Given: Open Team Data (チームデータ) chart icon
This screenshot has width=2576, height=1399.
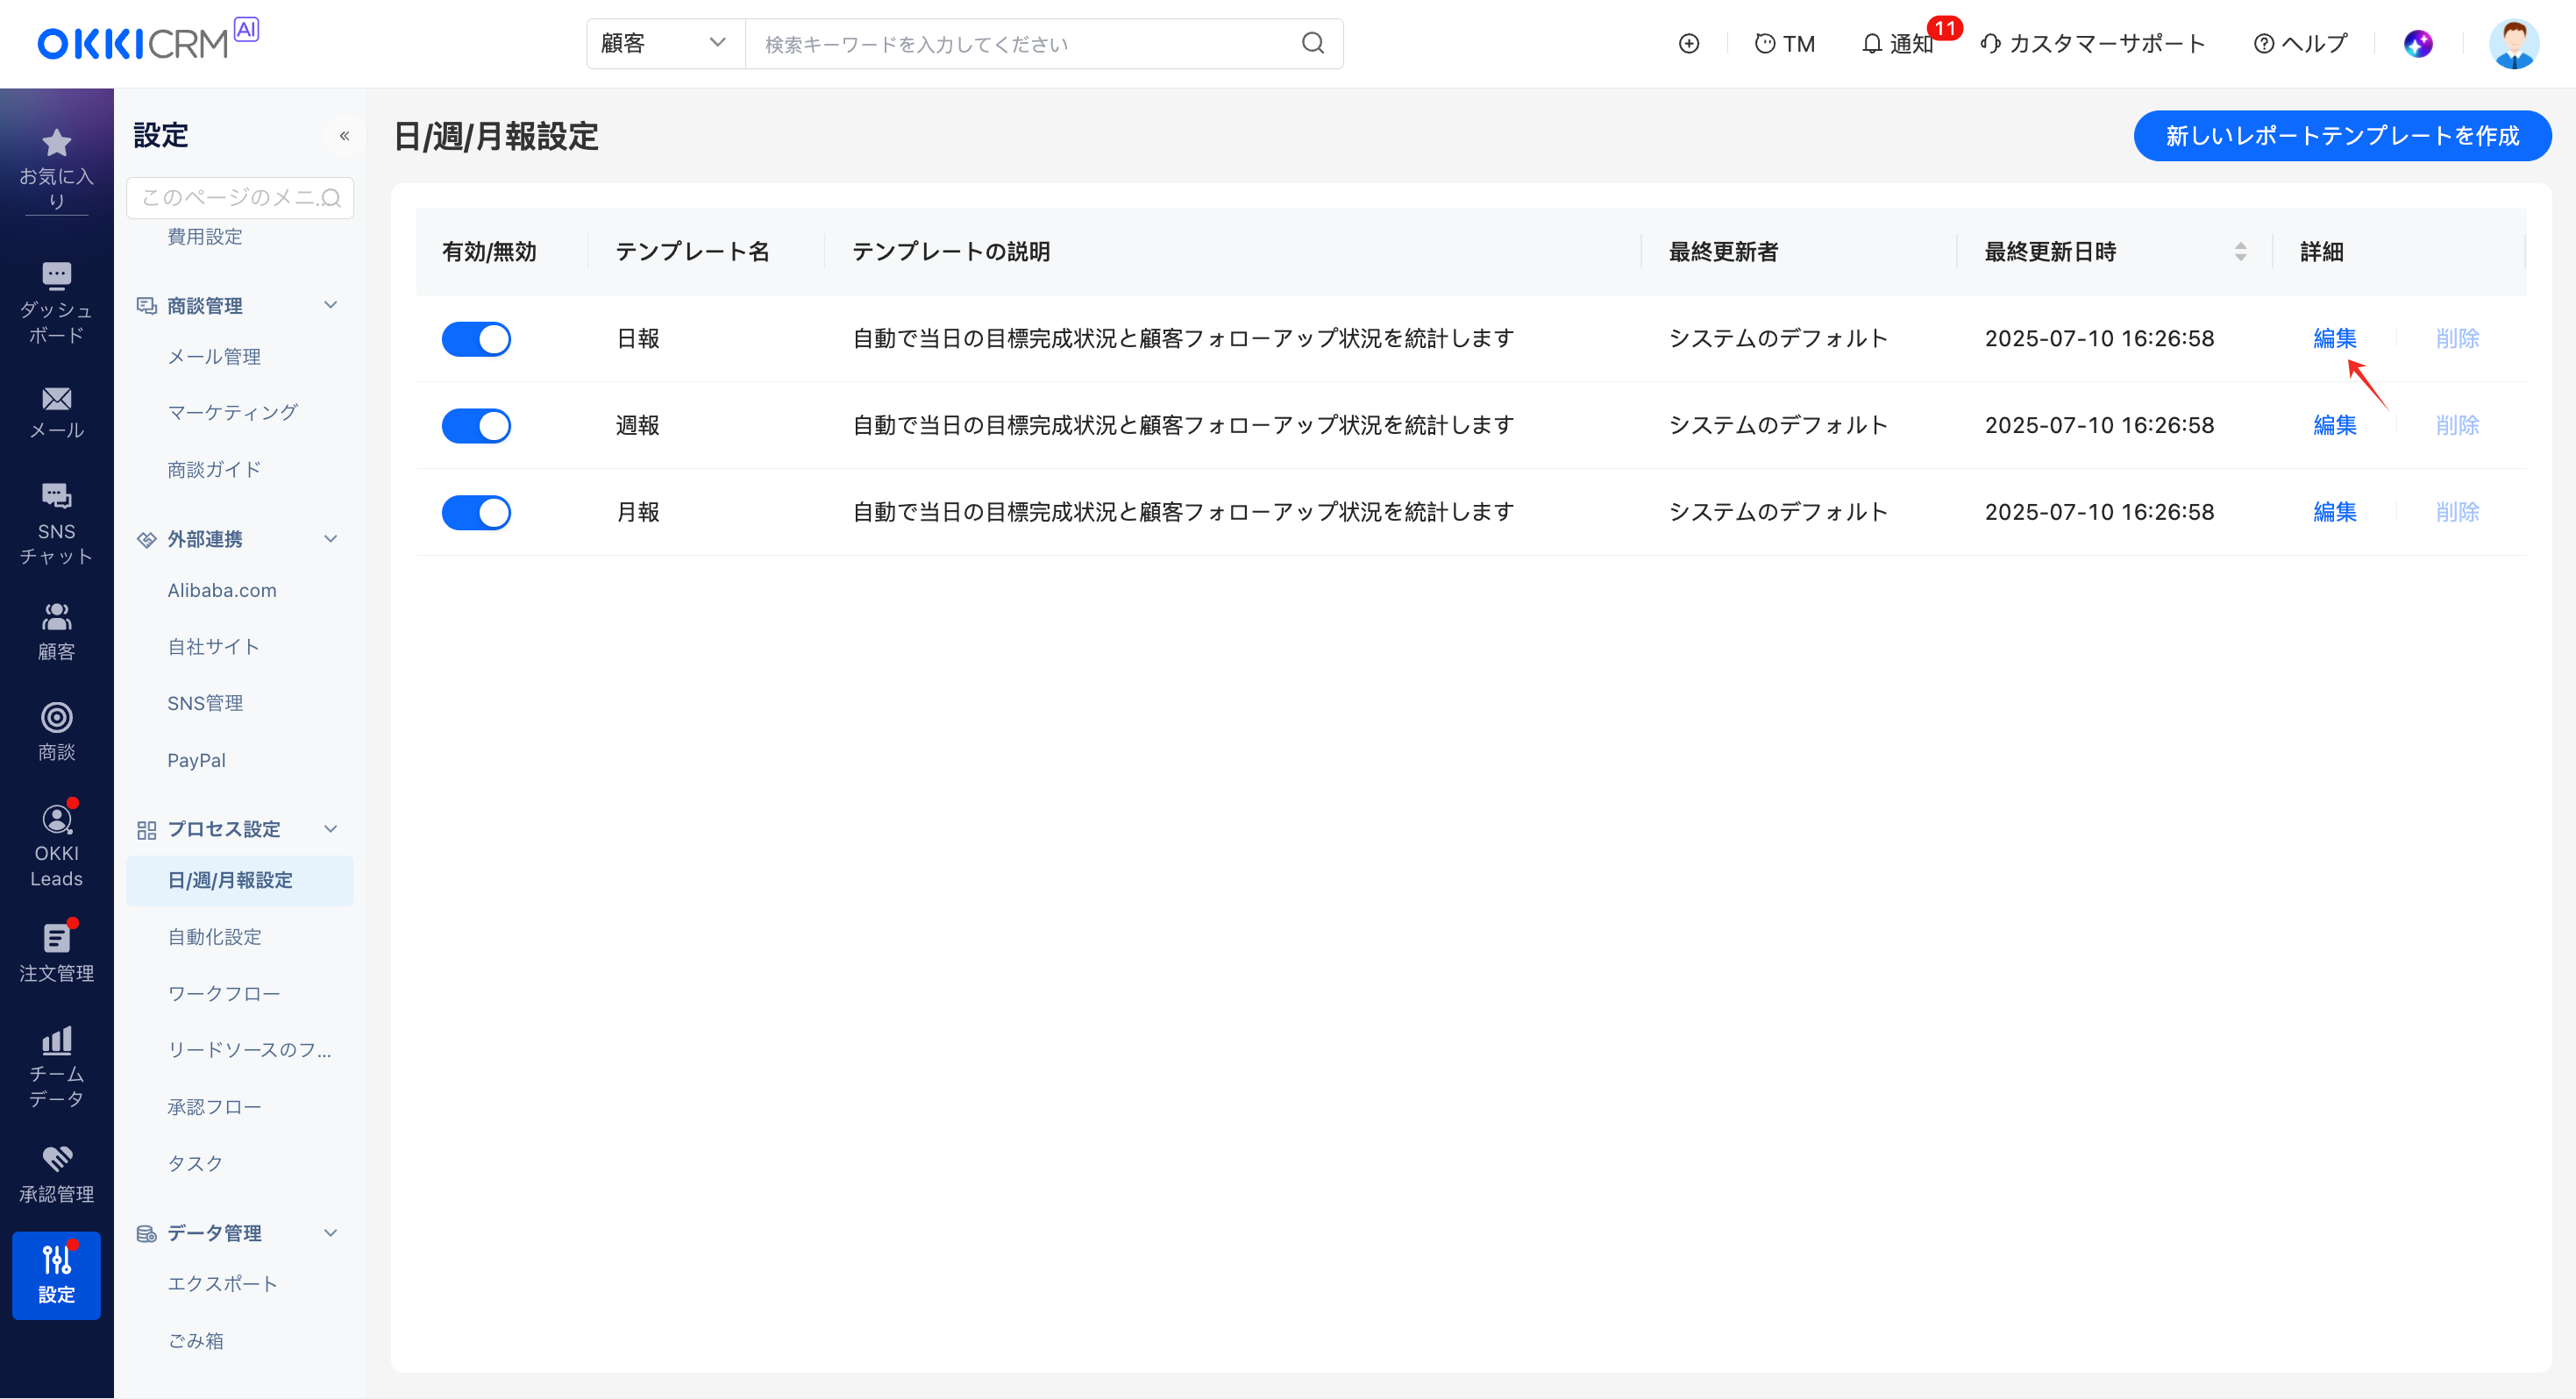Looking at the screenshot, I should pos(56,1041).
